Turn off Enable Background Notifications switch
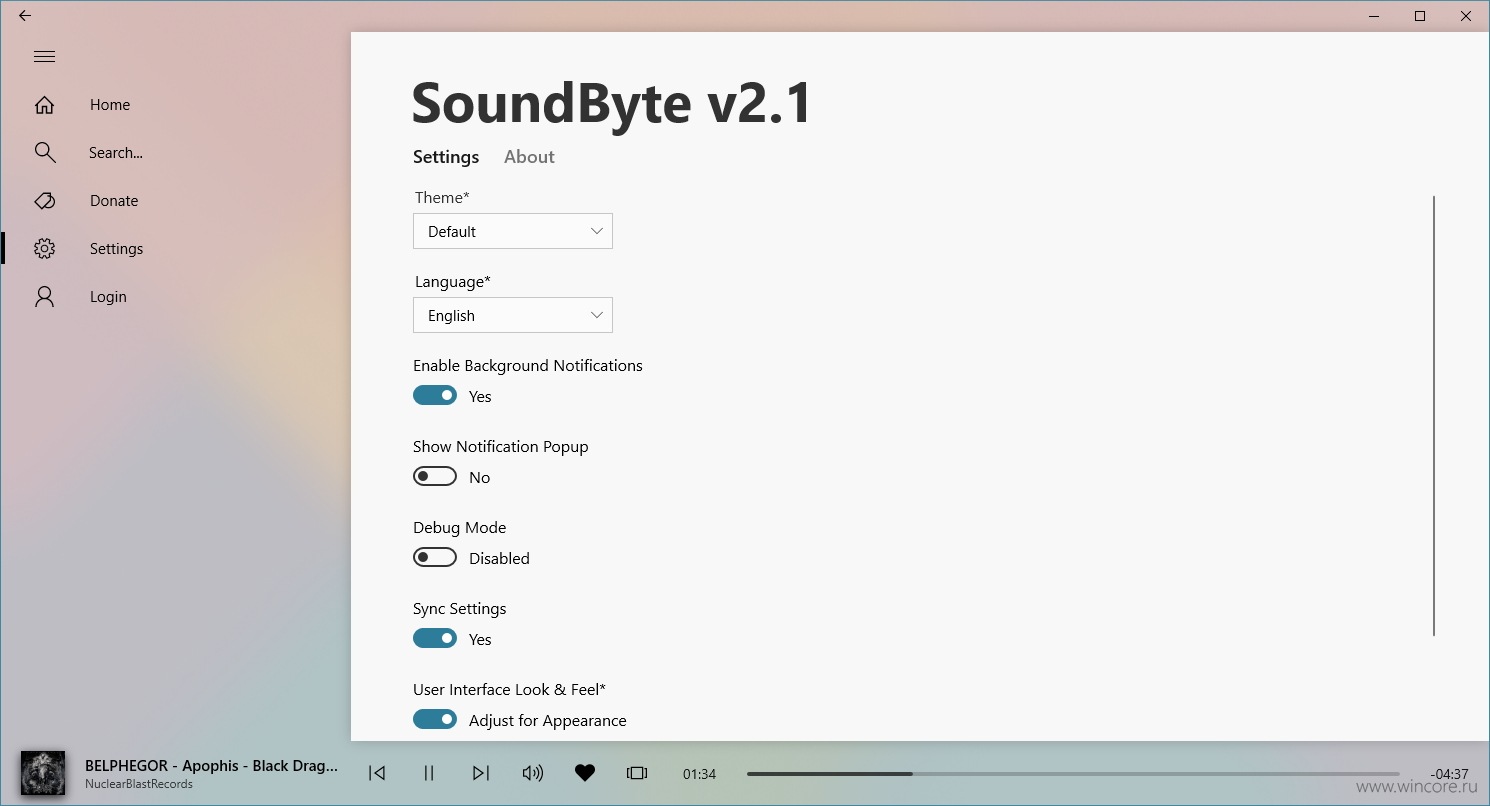Screen dimensions: 1490x806 pos(435,395)
